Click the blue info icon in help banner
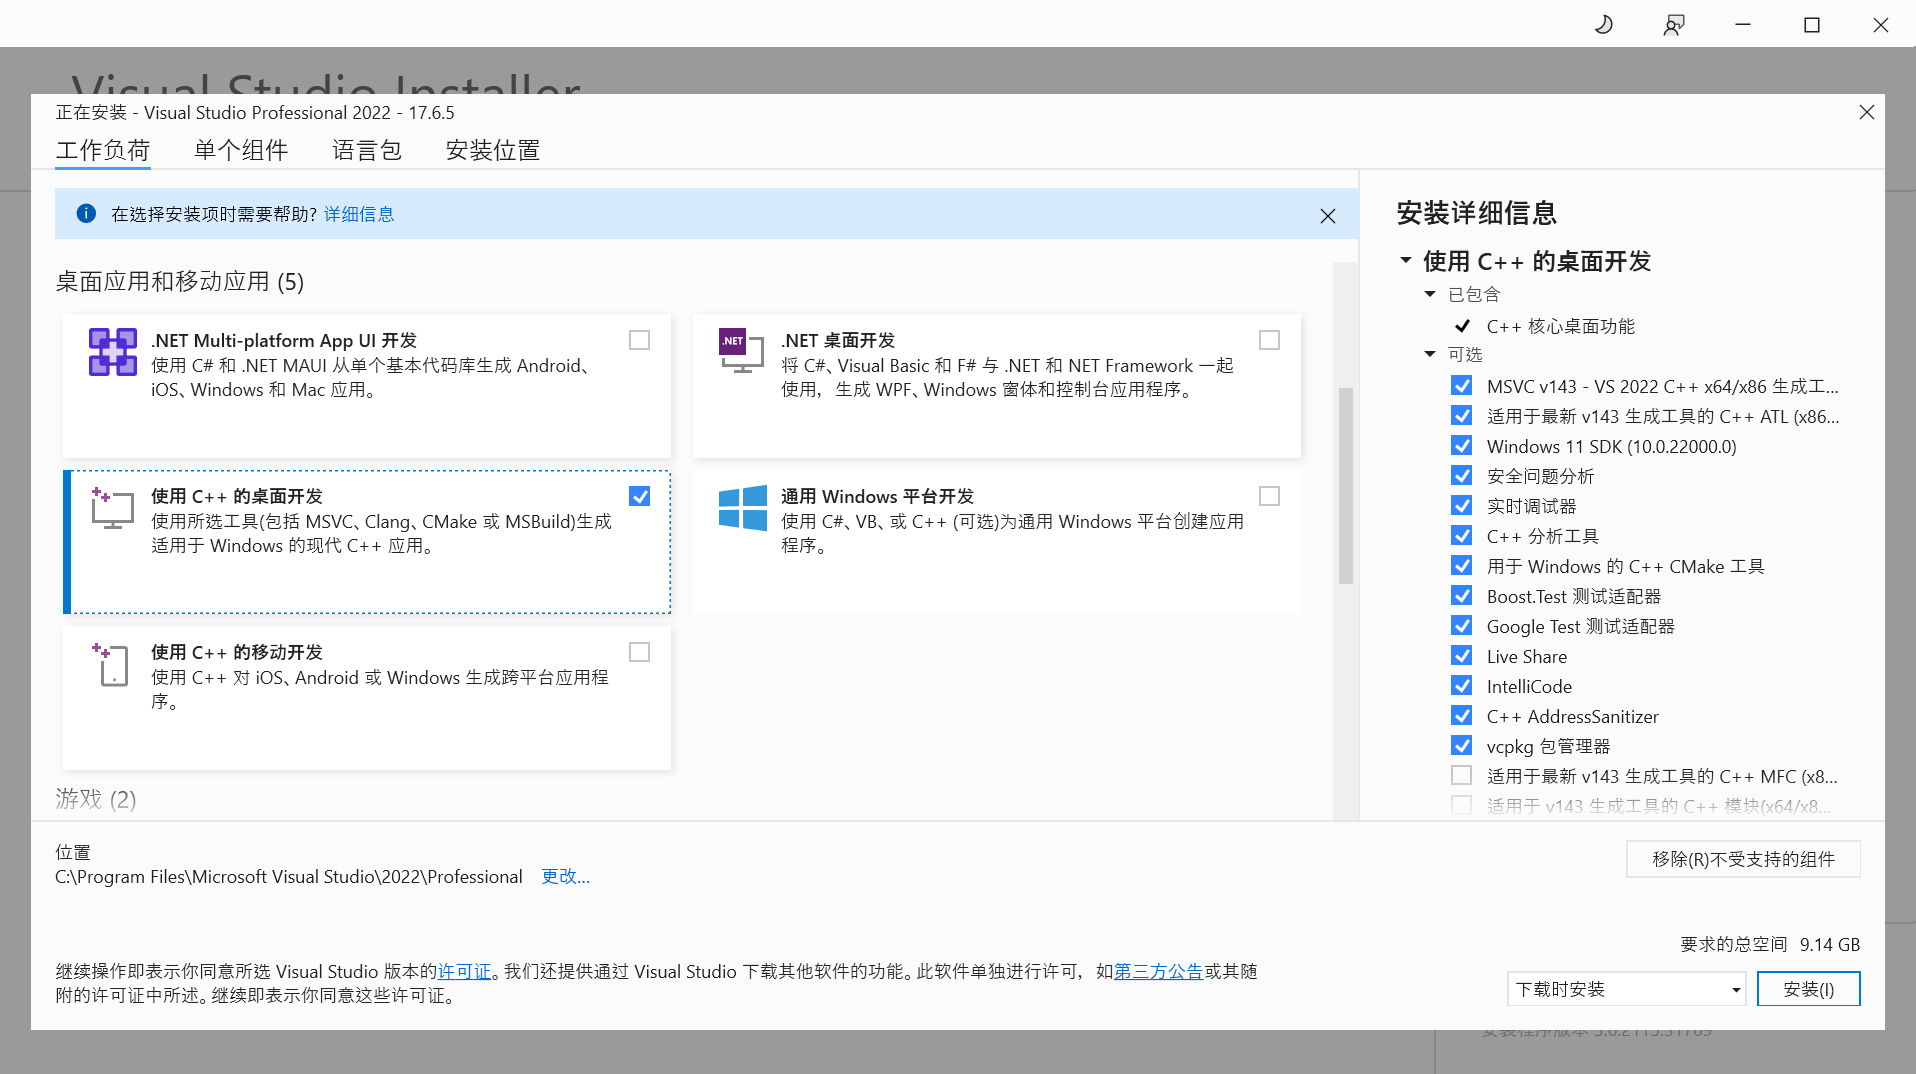 pyautogui.click(x=86, y=213)
